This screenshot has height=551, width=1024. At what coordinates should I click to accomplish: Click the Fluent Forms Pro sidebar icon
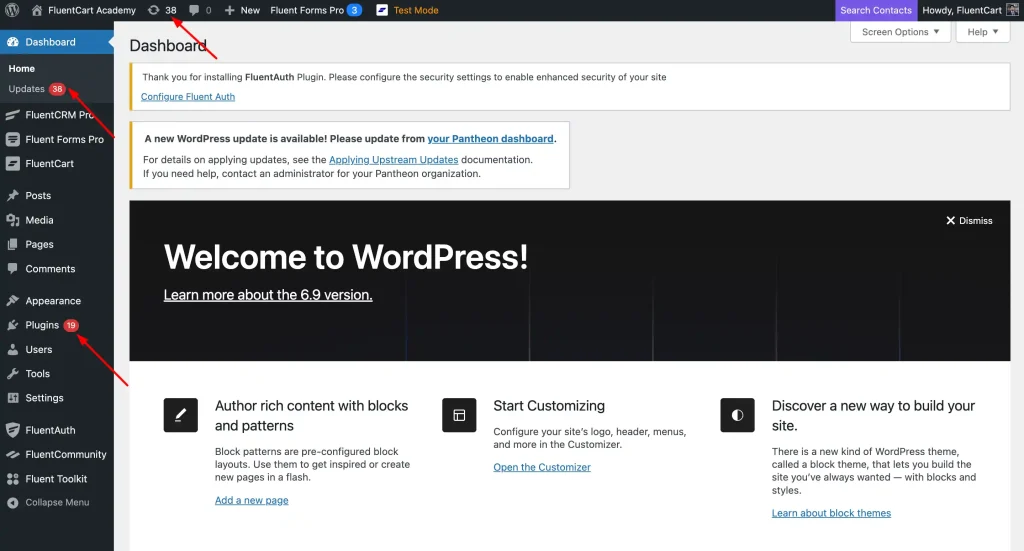[x=12, y=139]
